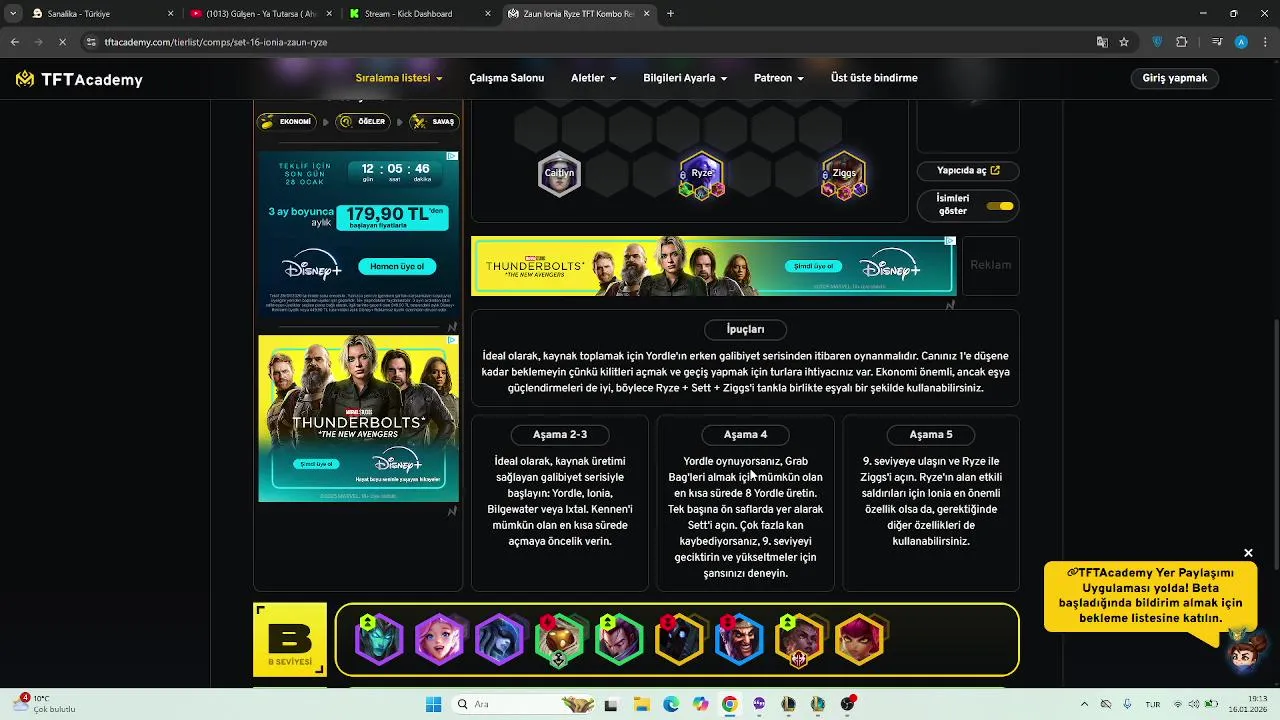The image size is (1280, 720).
Task: Click the Aşama 5 label
Action: pyautogui.click(x=931, y=434)
